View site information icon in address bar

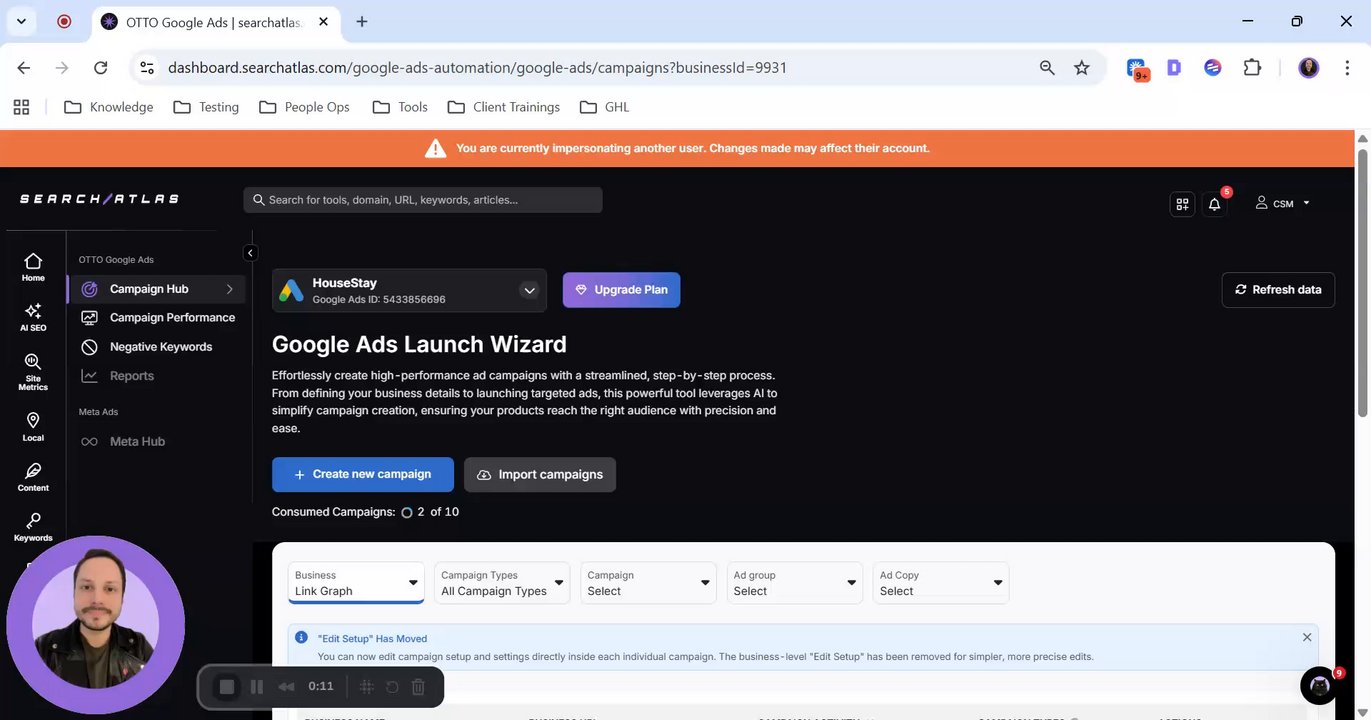point(147,68)
